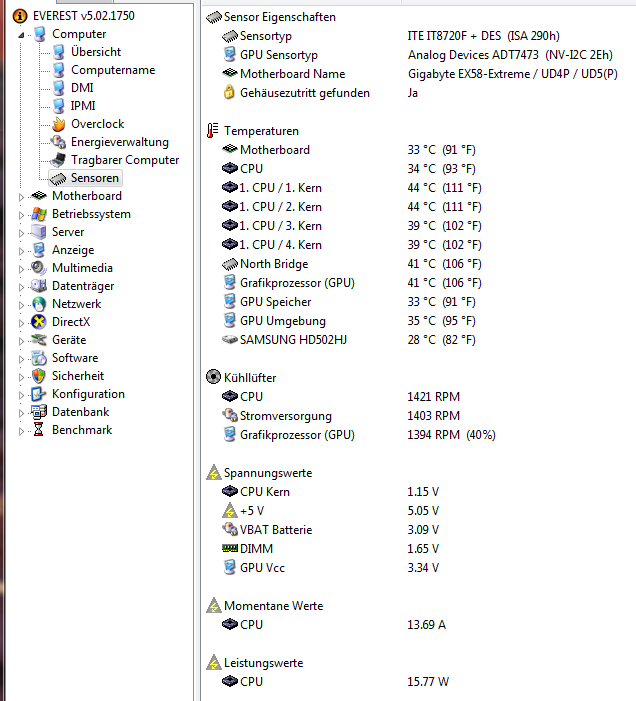Expand the Datenträger tree node

tap(21, 287)
